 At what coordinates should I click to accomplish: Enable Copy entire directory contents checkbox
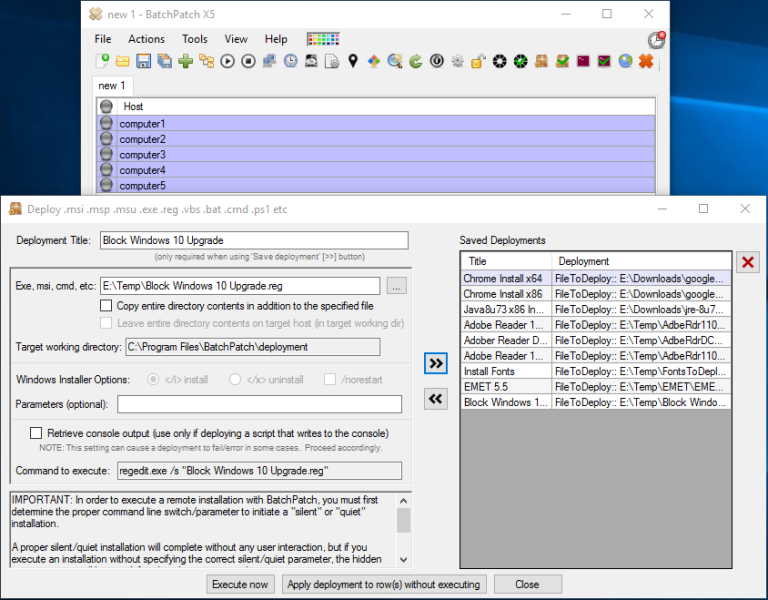pyautogui.click(x=107, y=306)
